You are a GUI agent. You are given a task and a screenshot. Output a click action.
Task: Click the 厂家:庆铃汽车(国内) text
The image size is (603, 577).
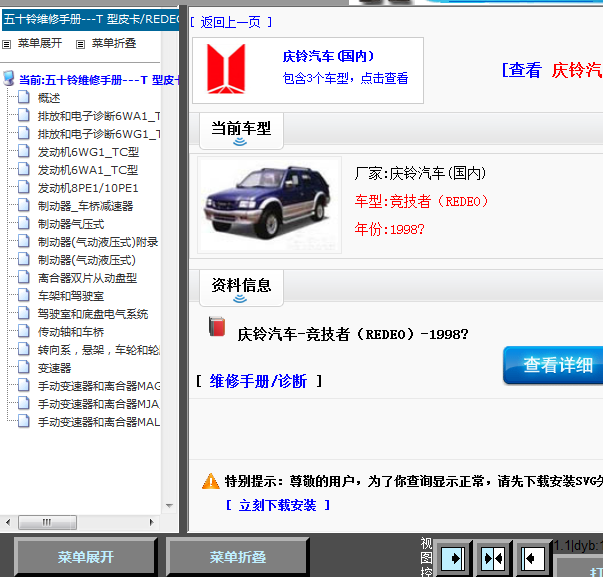pos(420,173)
